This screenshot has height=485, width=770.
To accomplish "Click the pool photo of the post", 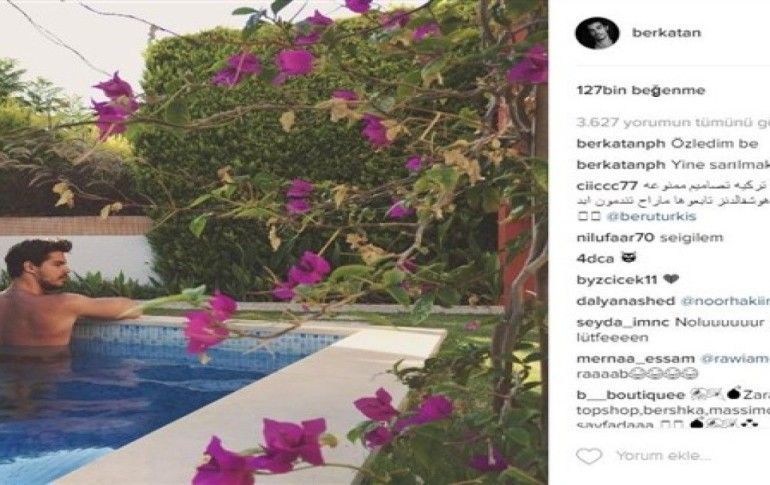I will pyautogui.click(x=274, y=242).
